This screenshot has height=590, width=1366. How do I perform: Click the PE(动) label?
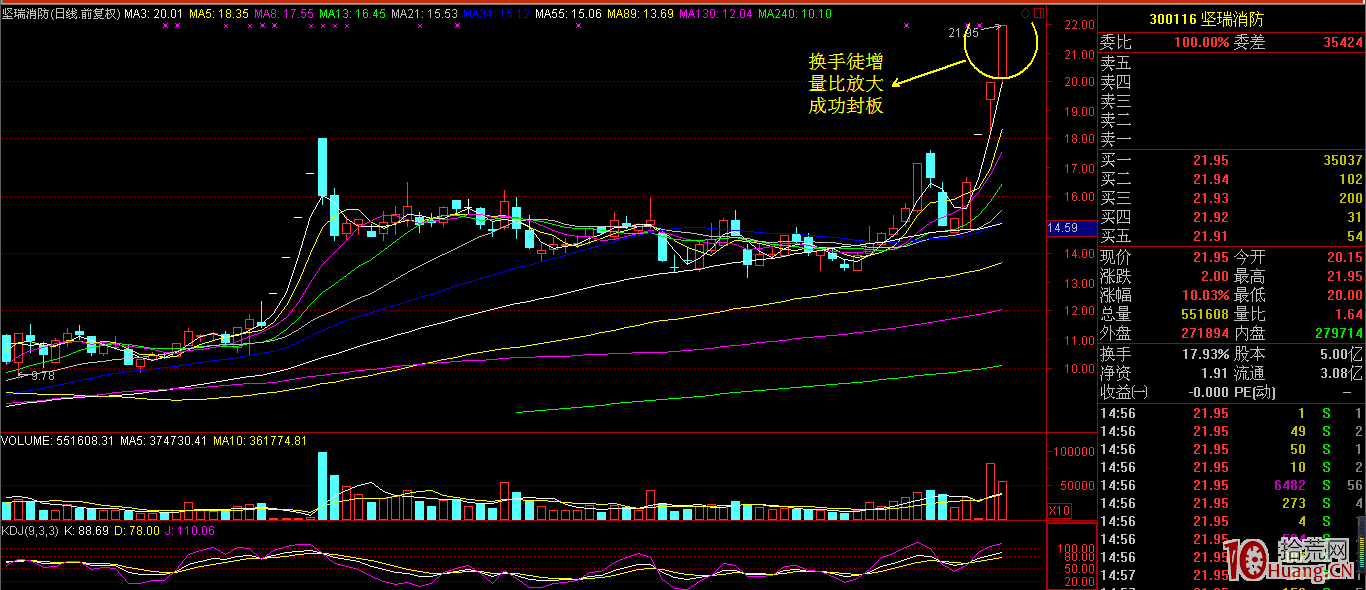coord(1255,392)
